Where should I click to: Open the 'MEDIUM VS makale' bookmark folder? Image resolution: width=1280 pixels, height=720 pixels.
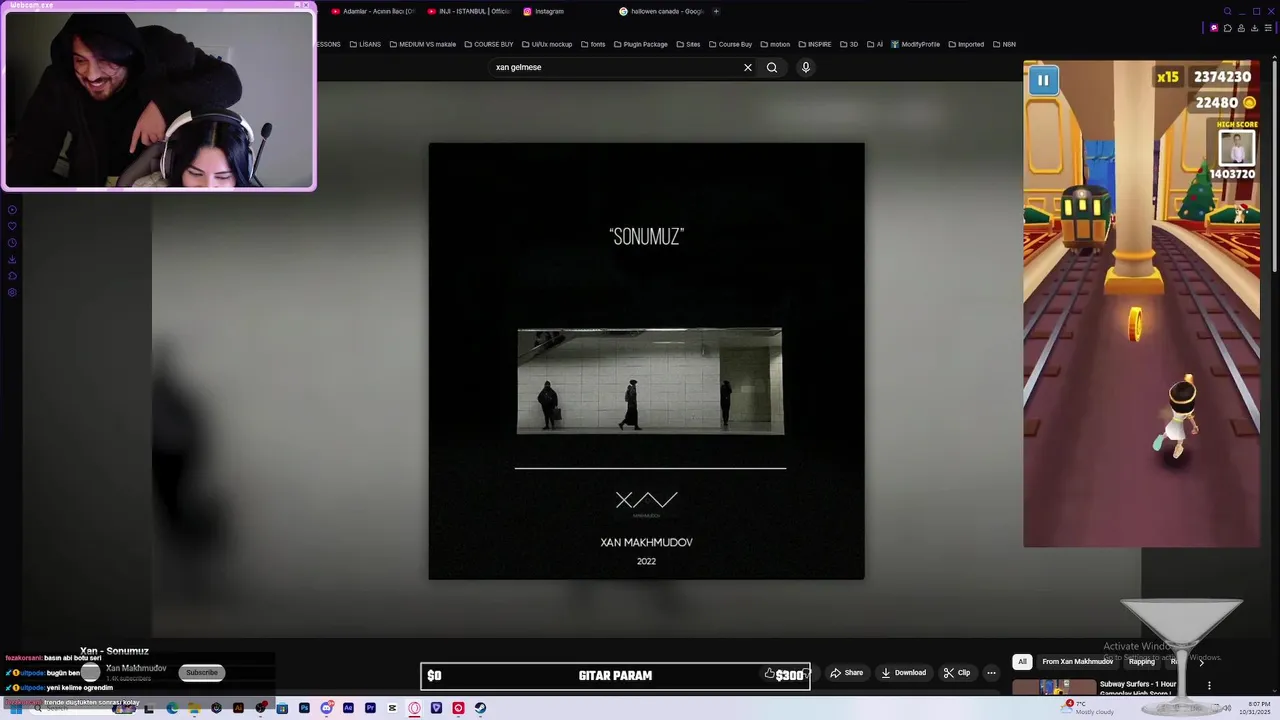click(x=422, y=44)
